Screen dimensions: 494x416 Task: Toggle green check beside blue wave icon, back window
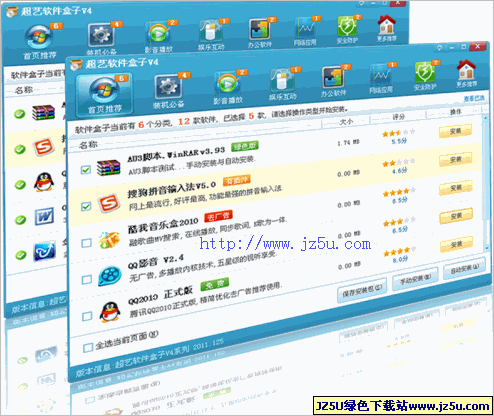pyautogui.click(x=21, y=255)
